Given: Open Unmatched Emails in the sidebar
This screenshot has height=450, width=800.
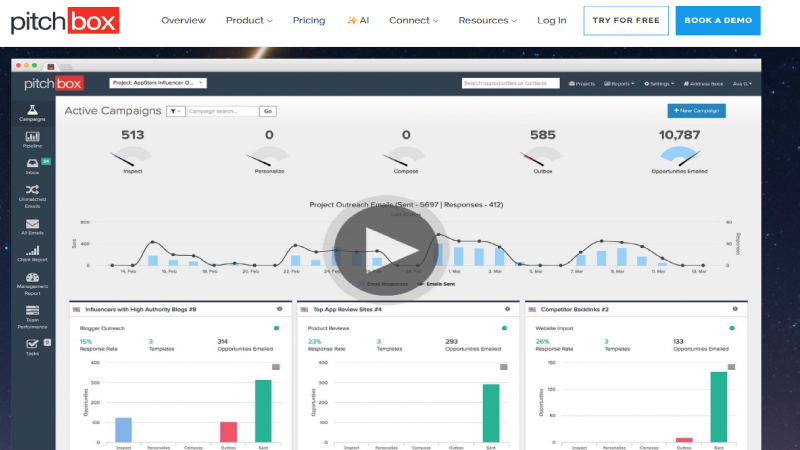Looking at the screenshot, I should pos(32,196).
